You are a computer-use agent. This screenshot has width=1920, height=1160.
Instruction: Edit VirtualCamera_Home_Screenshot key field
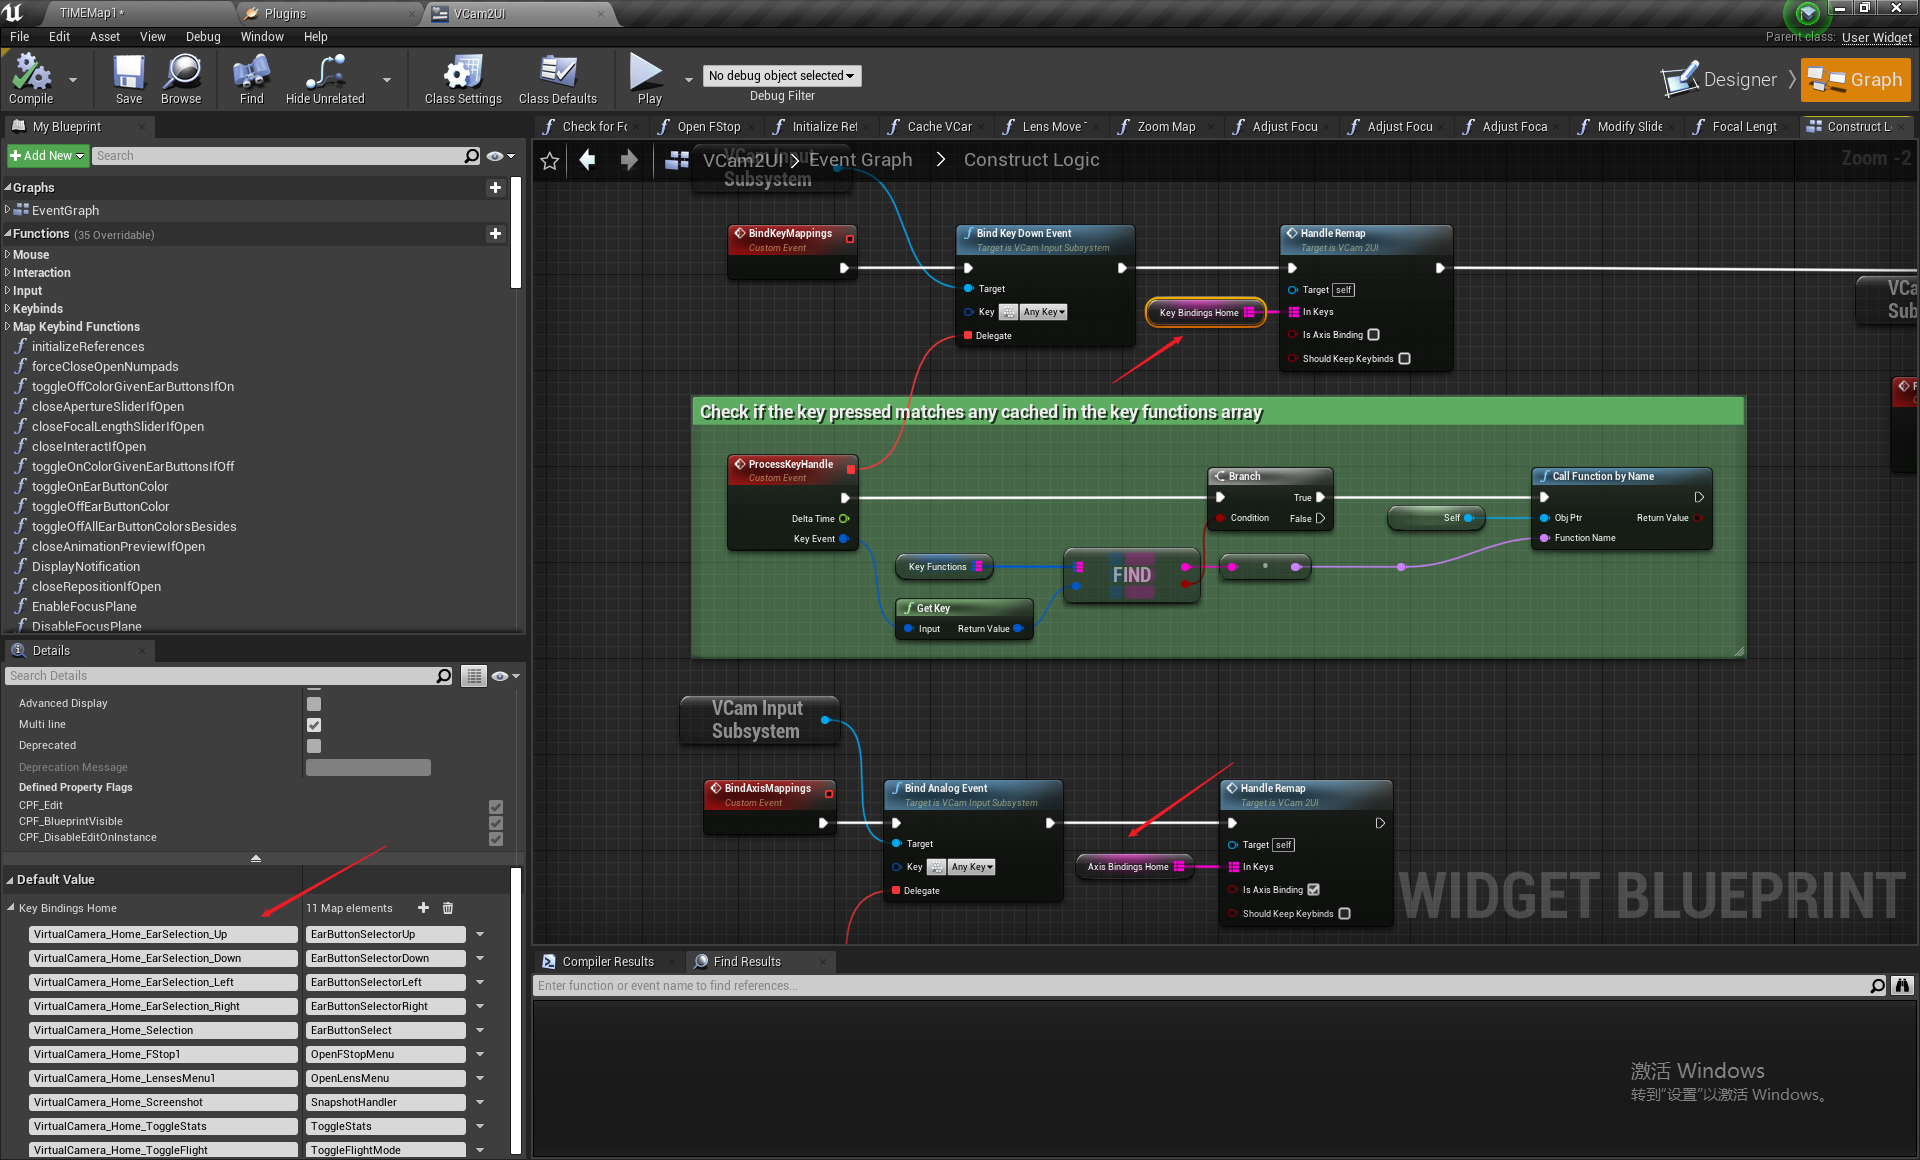pos(164,1102)
